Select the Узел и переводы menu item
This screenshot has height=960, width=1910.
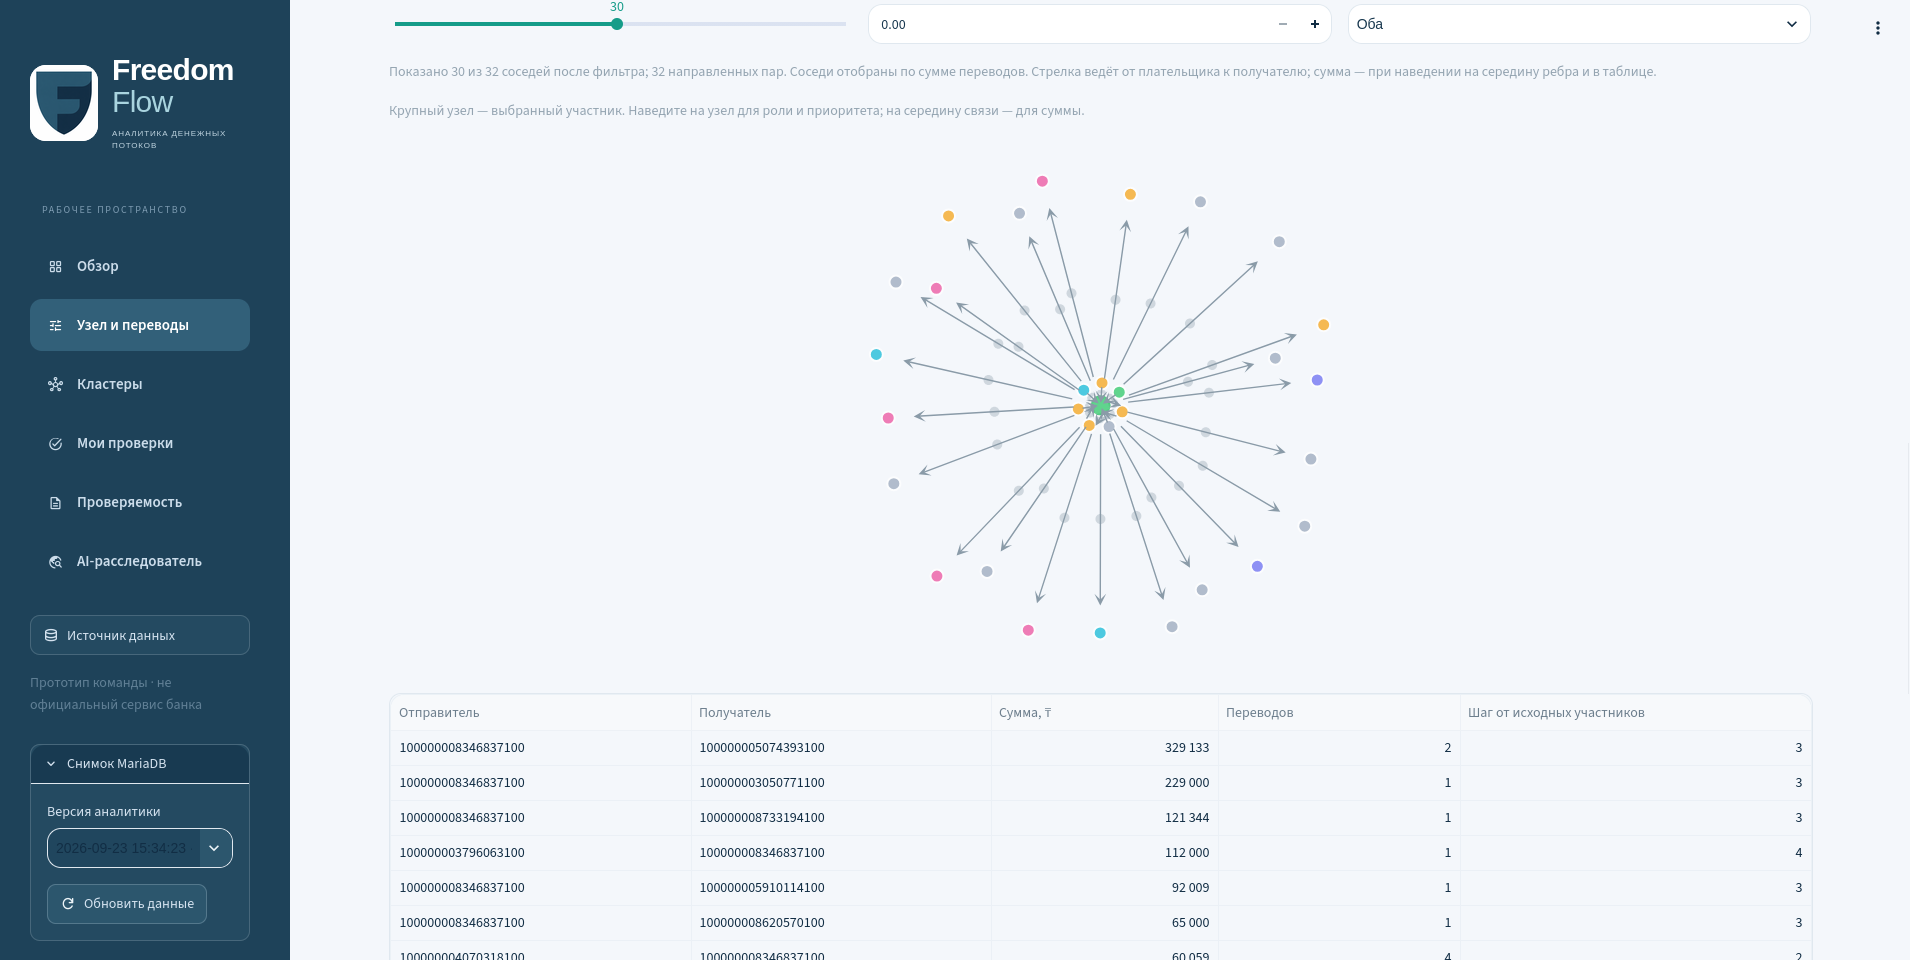(x=140, y=325)
